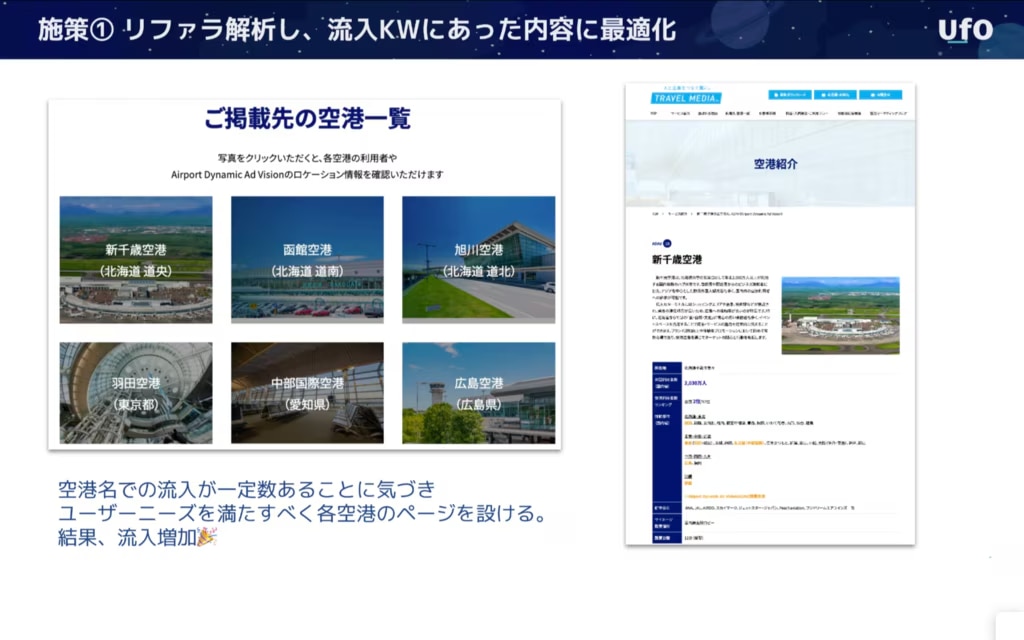Click the 空港紹介 banner heading
The image size is (1024, 640).
point(775,163)
